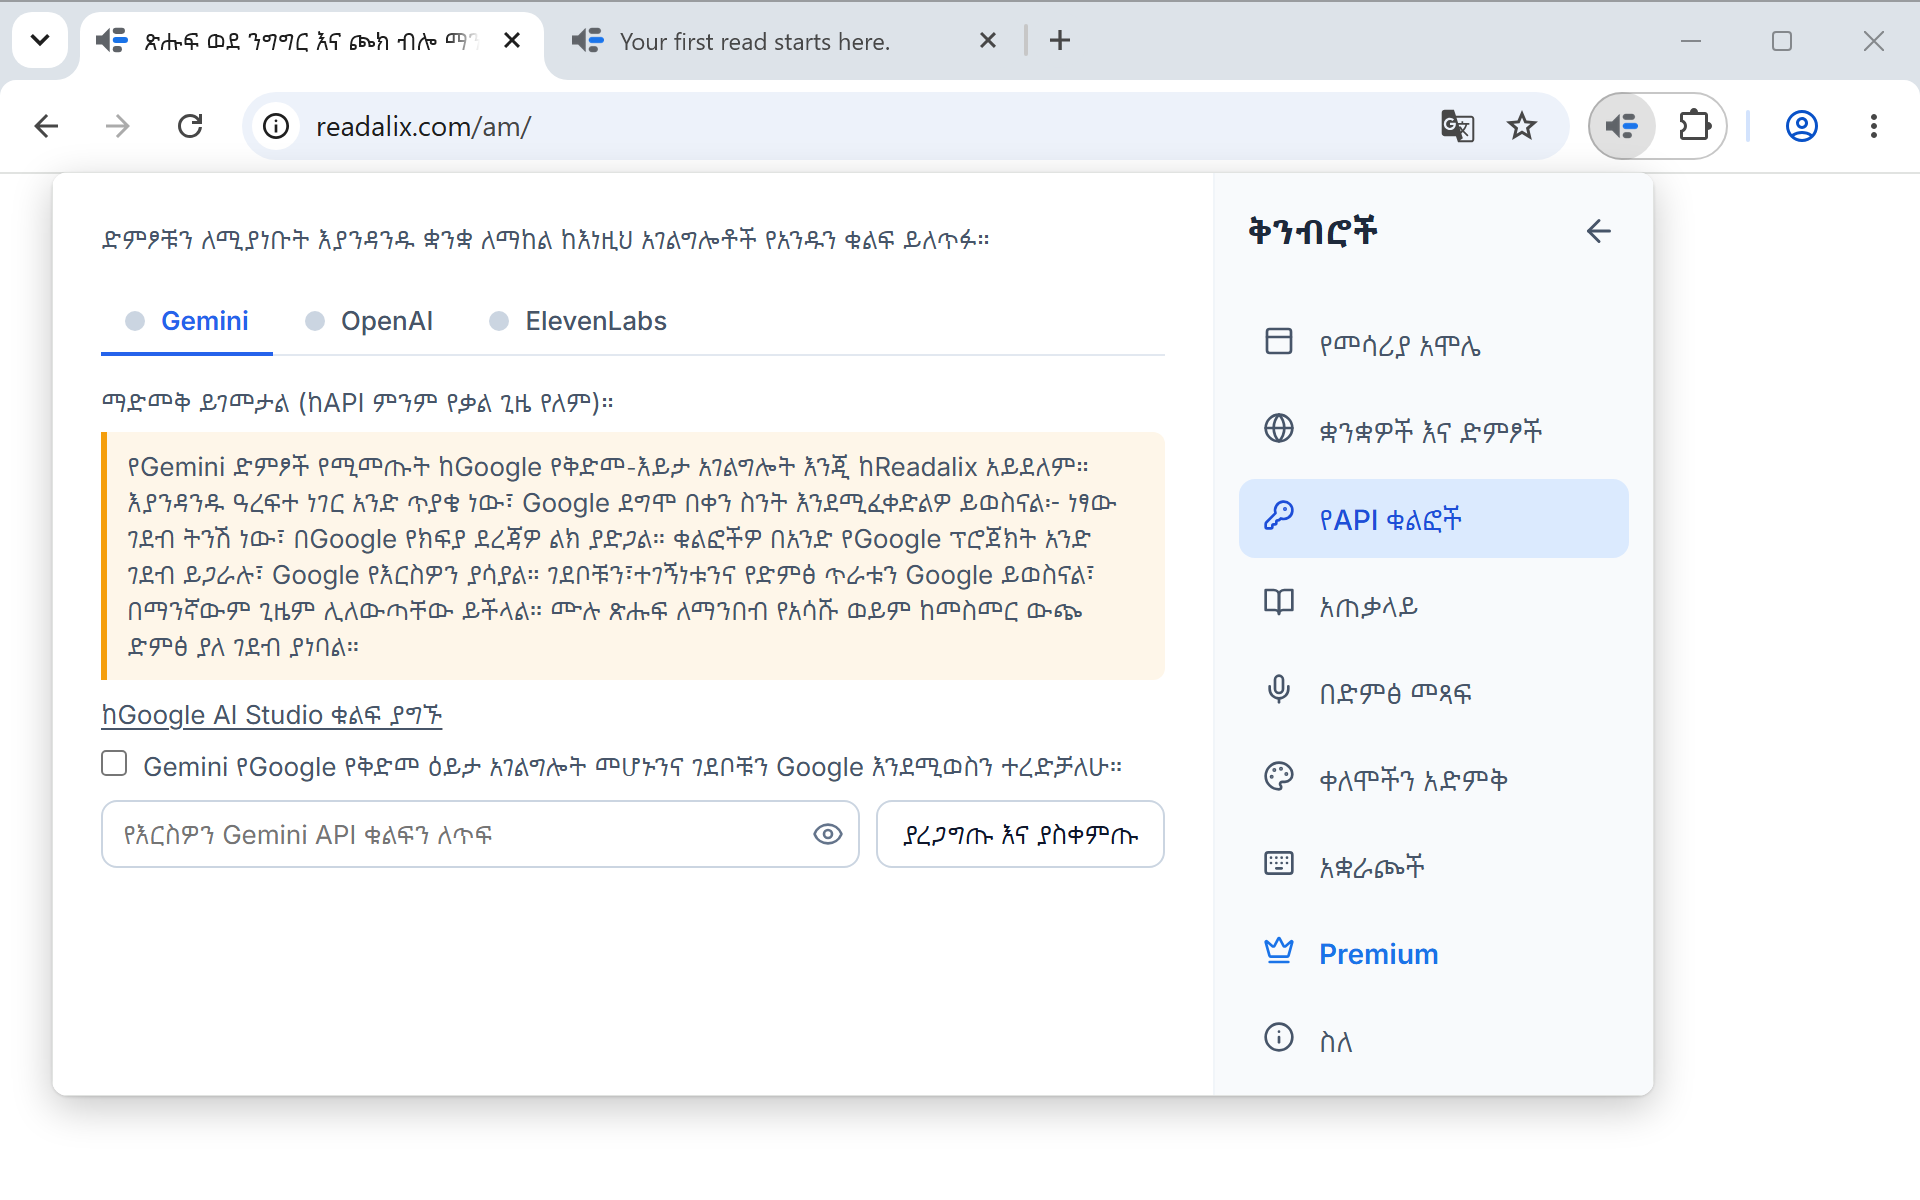Click the Premium crown icon
1920x1200 pixels.
coord(1278,950)
